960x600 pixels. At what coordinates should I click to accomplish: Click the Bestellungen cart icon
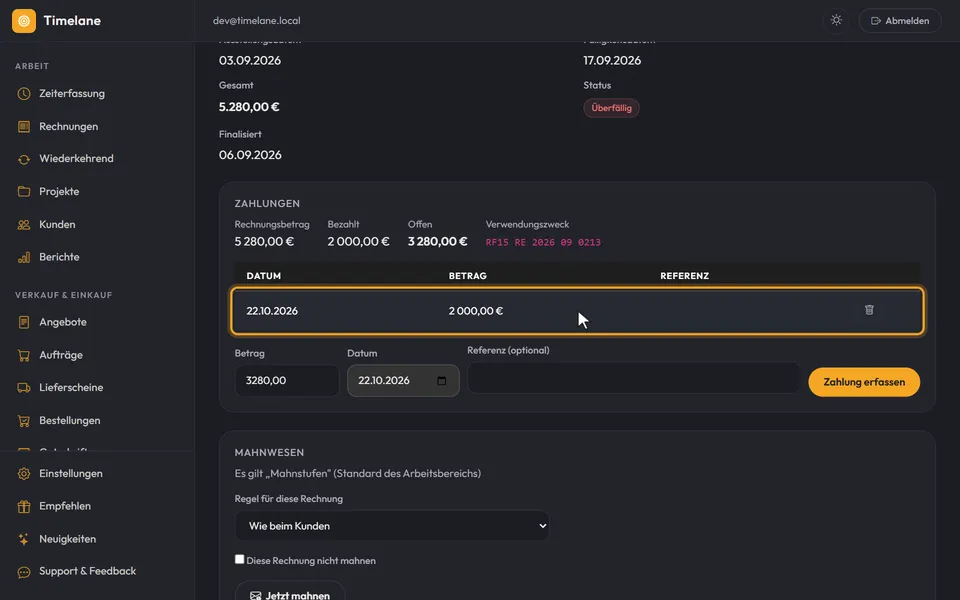click(x=24, y=421)
